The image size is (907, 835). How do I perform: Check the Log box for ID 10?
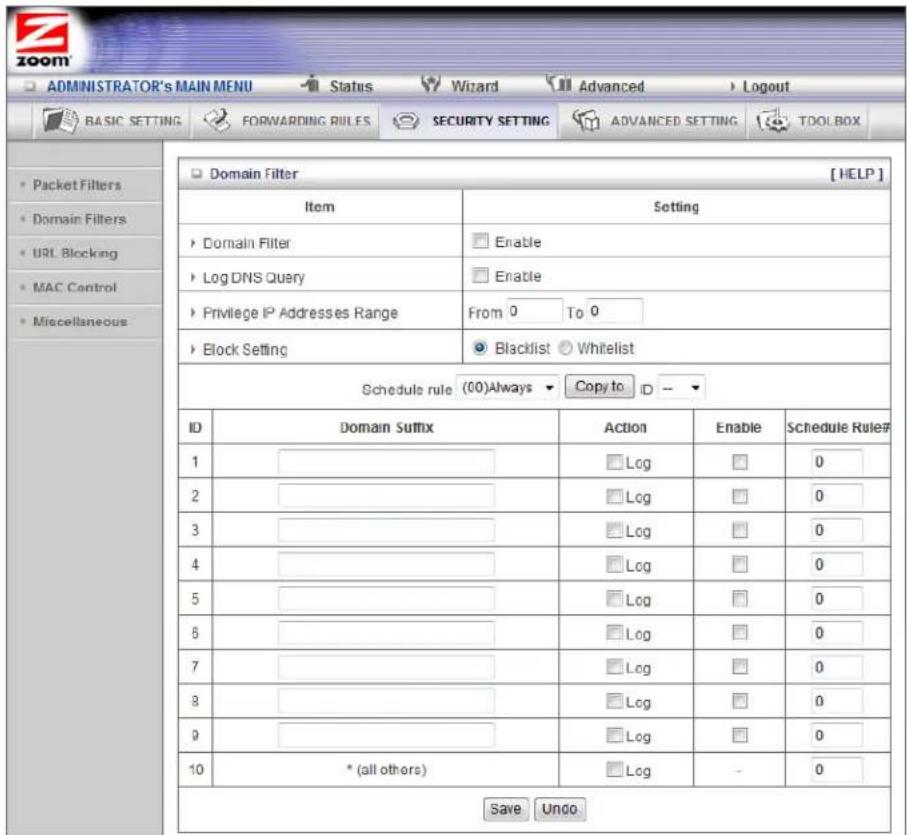point(614,769)
